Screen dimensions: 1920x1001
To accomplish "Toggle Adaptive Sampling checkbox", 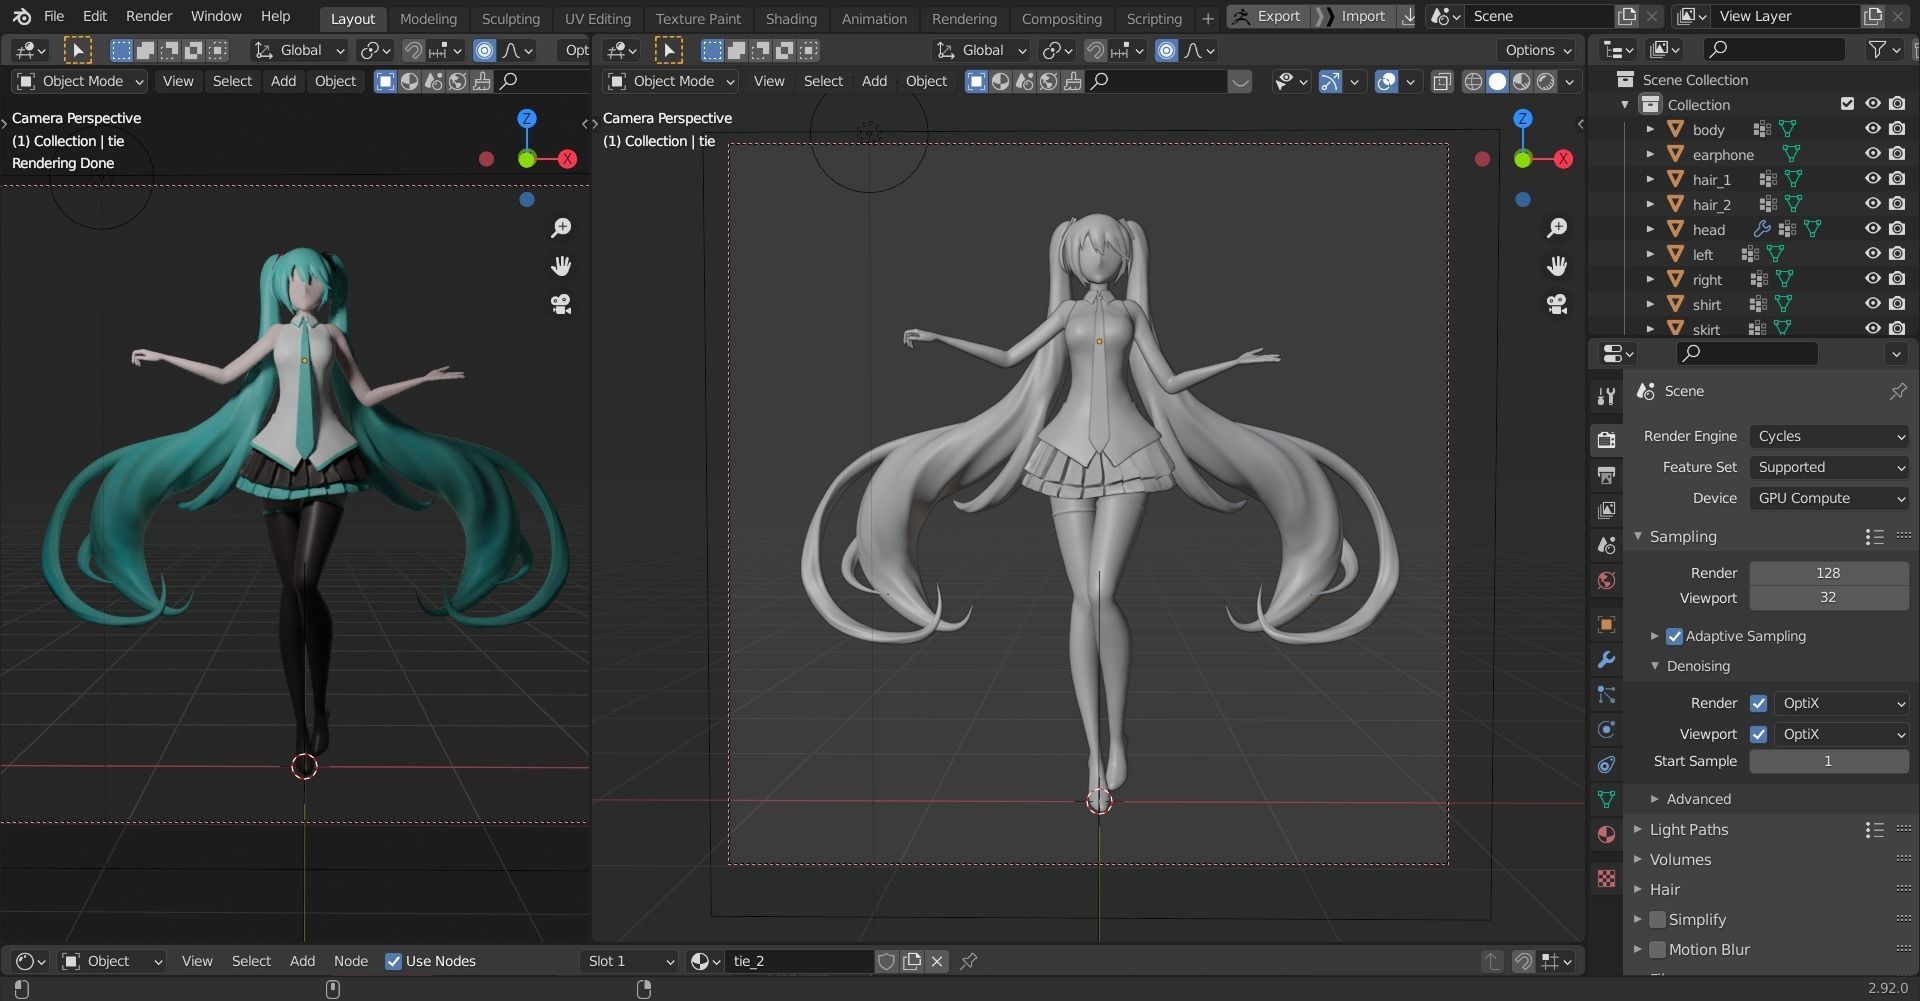I will pos(1674,636).
